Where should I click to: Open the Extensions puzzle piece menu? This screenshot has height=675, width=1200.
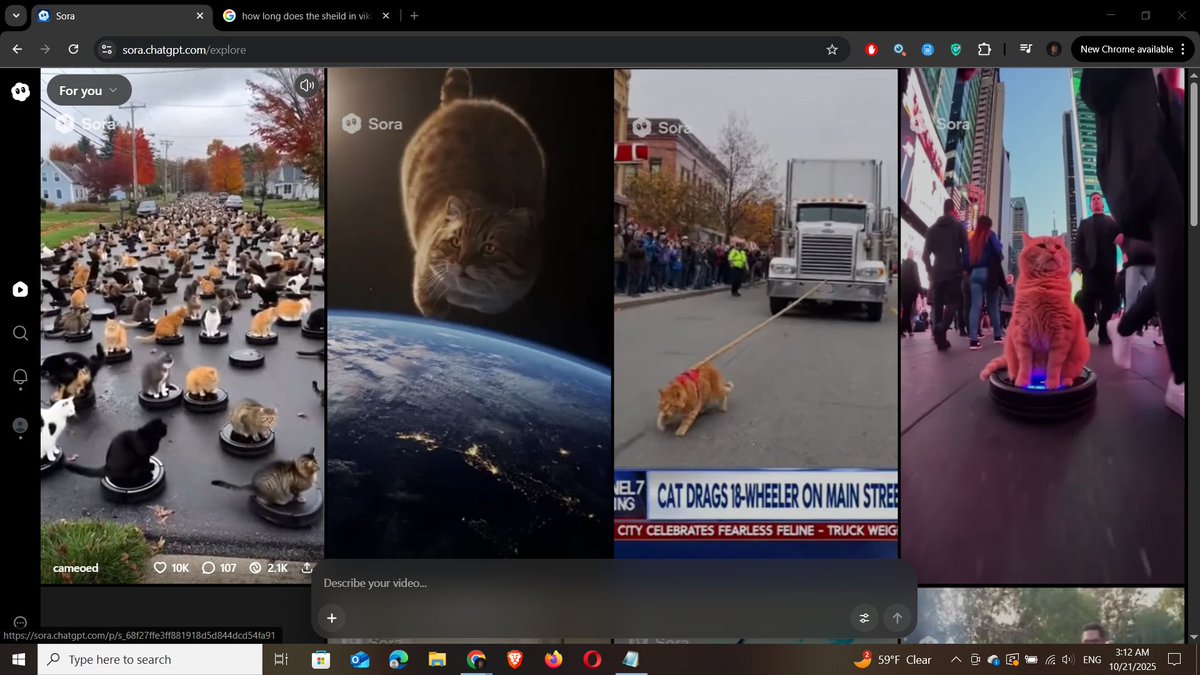tap(984, 49)
